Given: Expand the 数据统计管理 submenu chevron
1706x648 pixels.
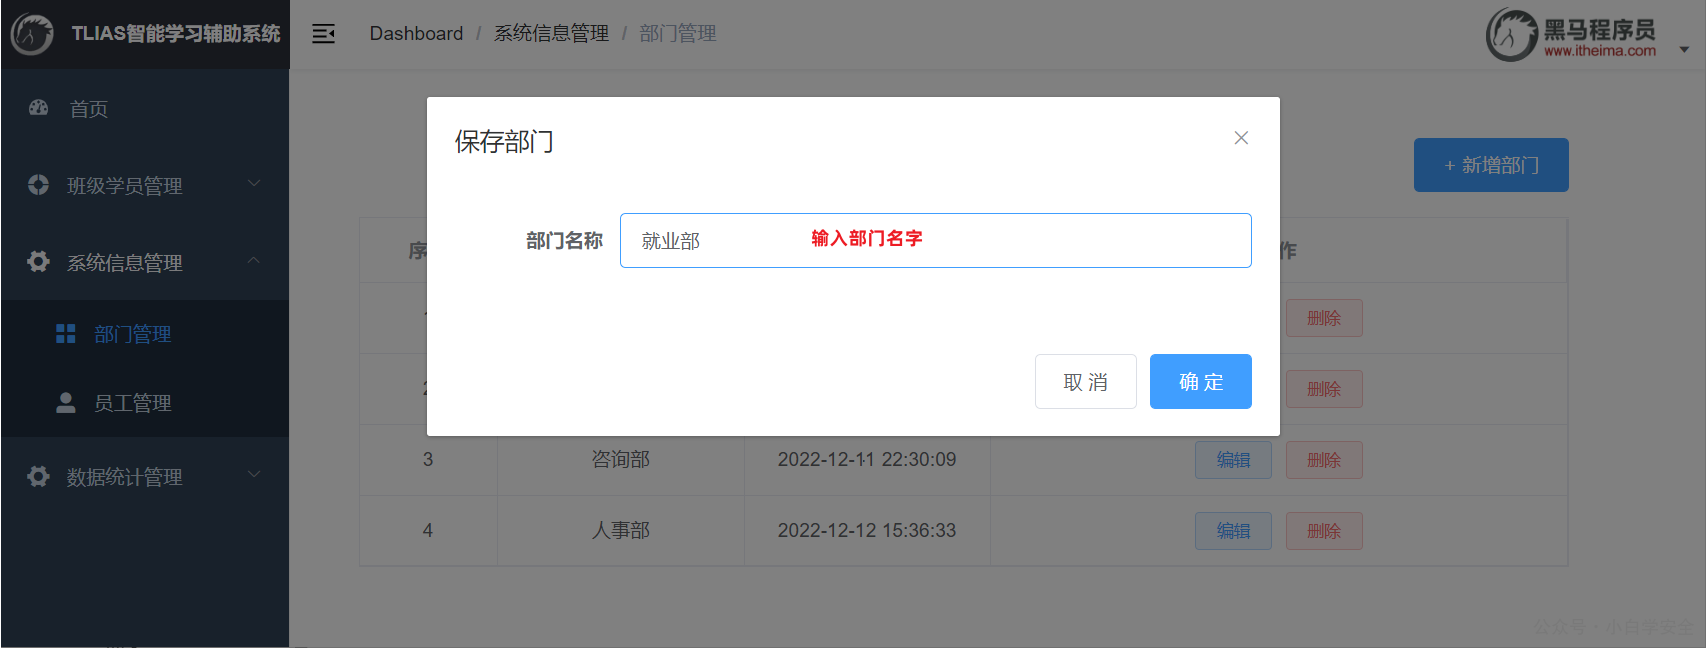Looking at the screenshot, I should pyautogui.click(x=254, y=474).
